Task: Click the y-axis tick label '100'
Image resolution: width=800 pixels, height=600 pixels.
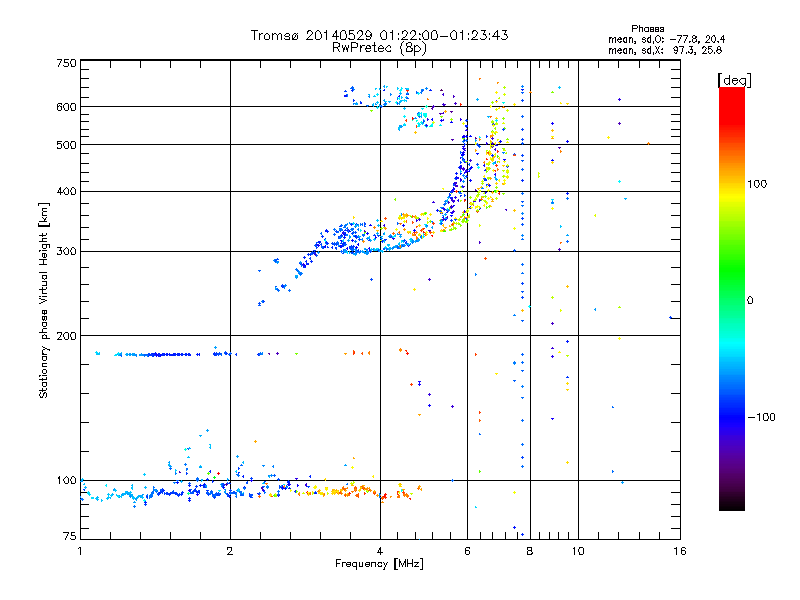Action: 66,481
